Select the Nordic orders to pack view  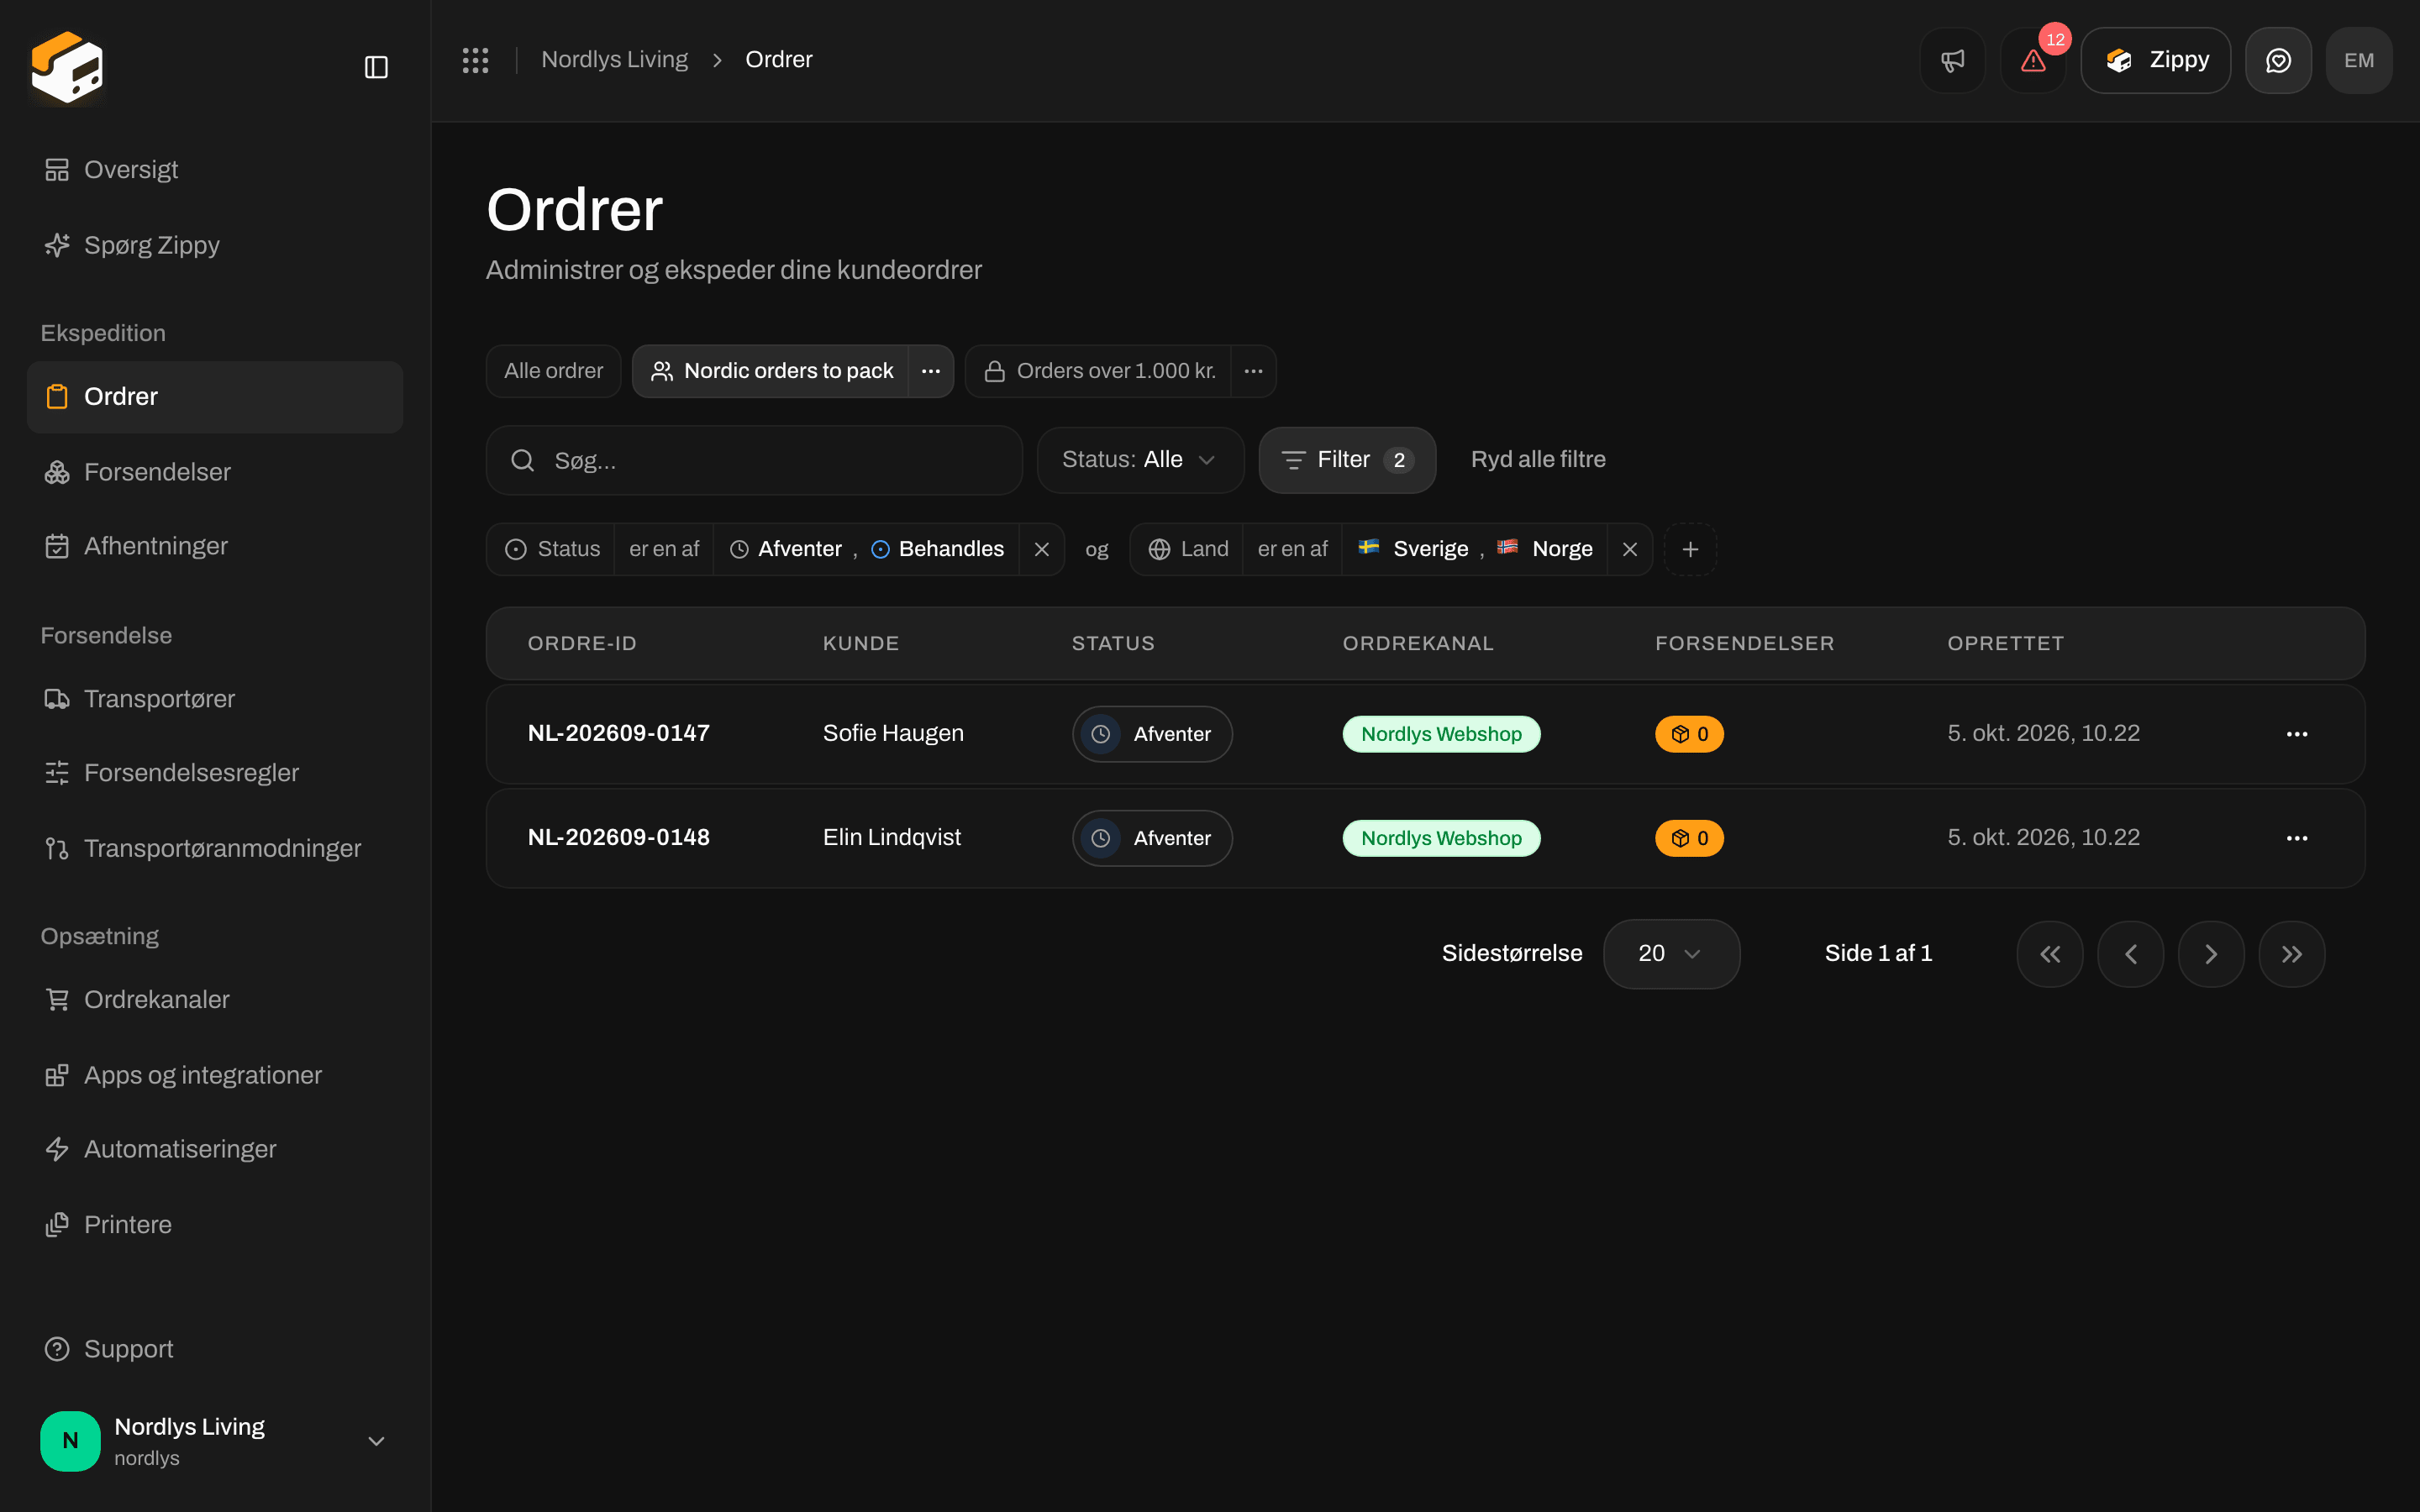(771, 371)
